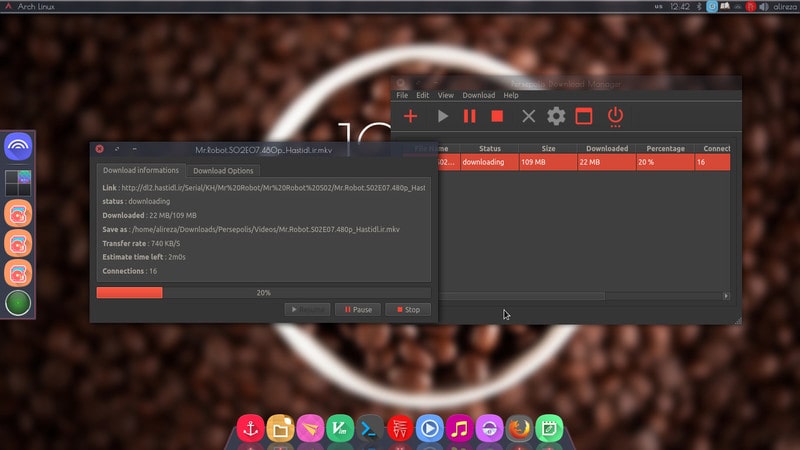Click the Size column header
The width and height of the screenshot is (800, 450).
tap(548, 148)
